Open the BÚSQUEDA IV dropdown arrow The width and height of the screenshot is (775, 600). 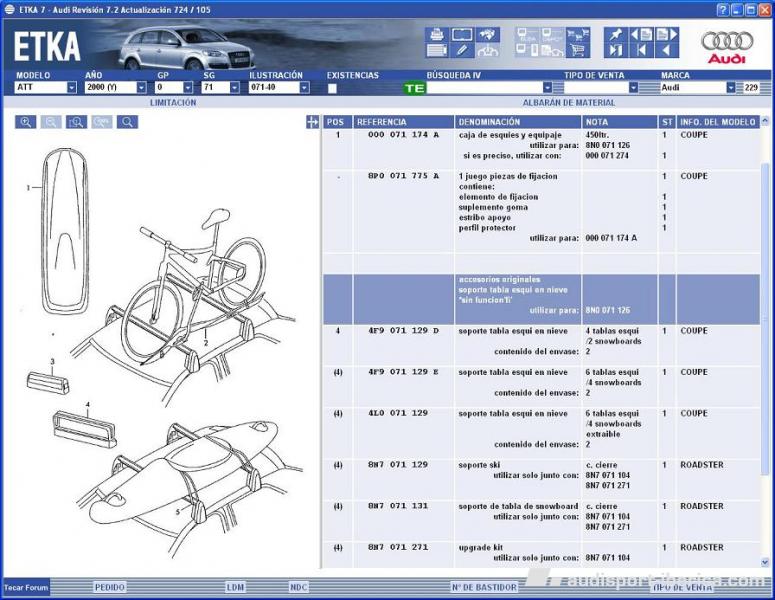tap(547, 87)
